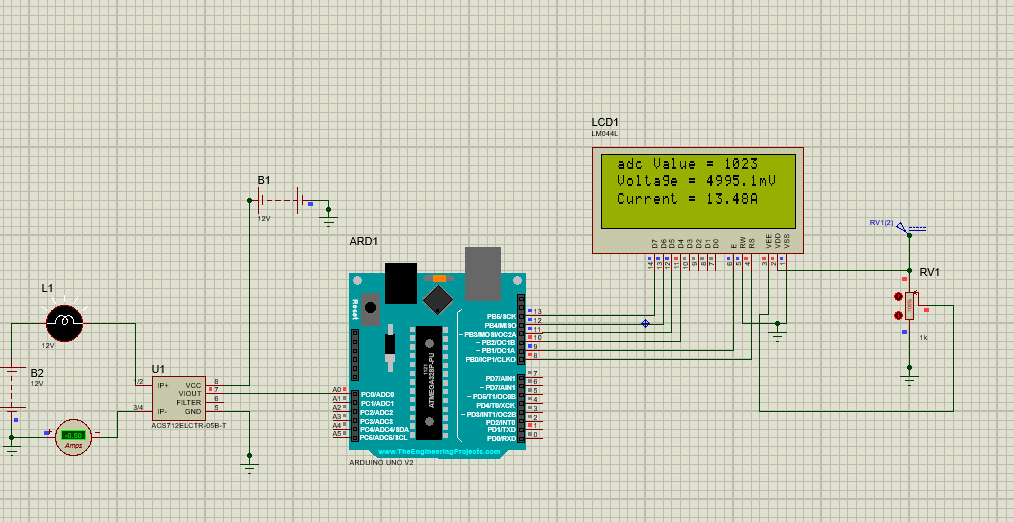Click the 'Voltage = 4995.1mV' LCD line
Image resolution: width=1014 pixels, height=522 pixels.
point(697,181)
